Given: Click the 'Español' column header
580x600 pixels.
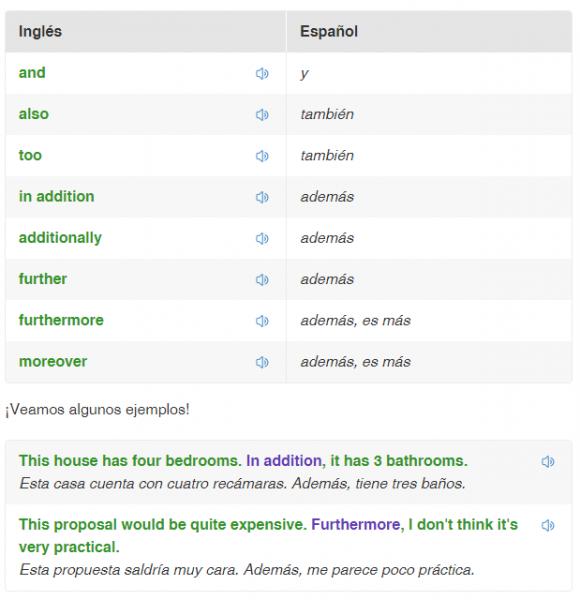Looking at the screenshot, I should pyautogui.click(x=329, y=31).
